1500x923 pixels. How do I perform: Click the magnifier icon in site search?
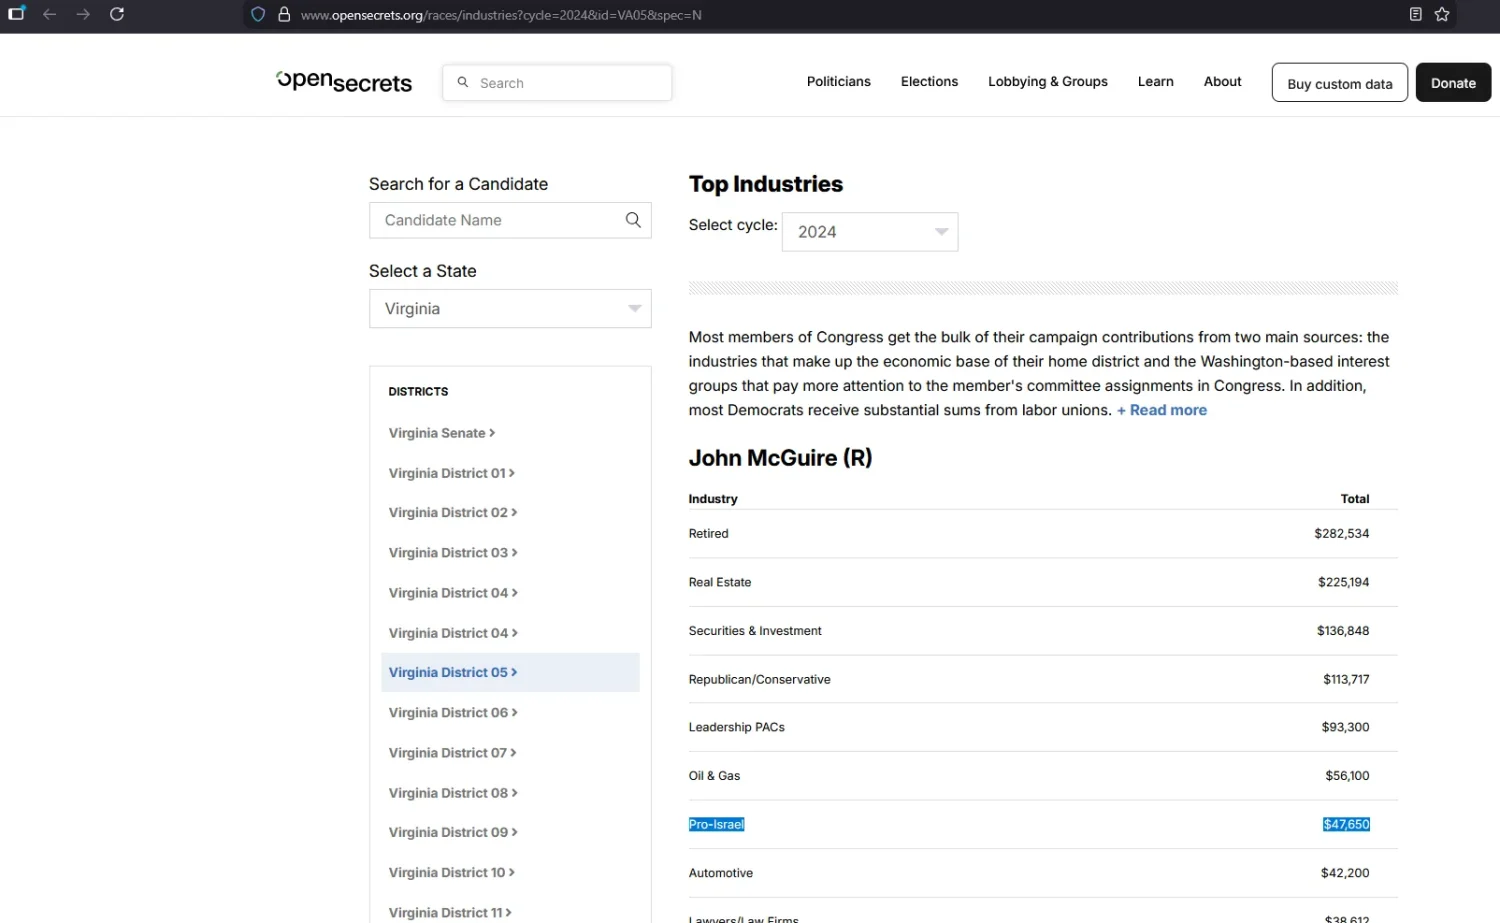[x=463, y=82]
